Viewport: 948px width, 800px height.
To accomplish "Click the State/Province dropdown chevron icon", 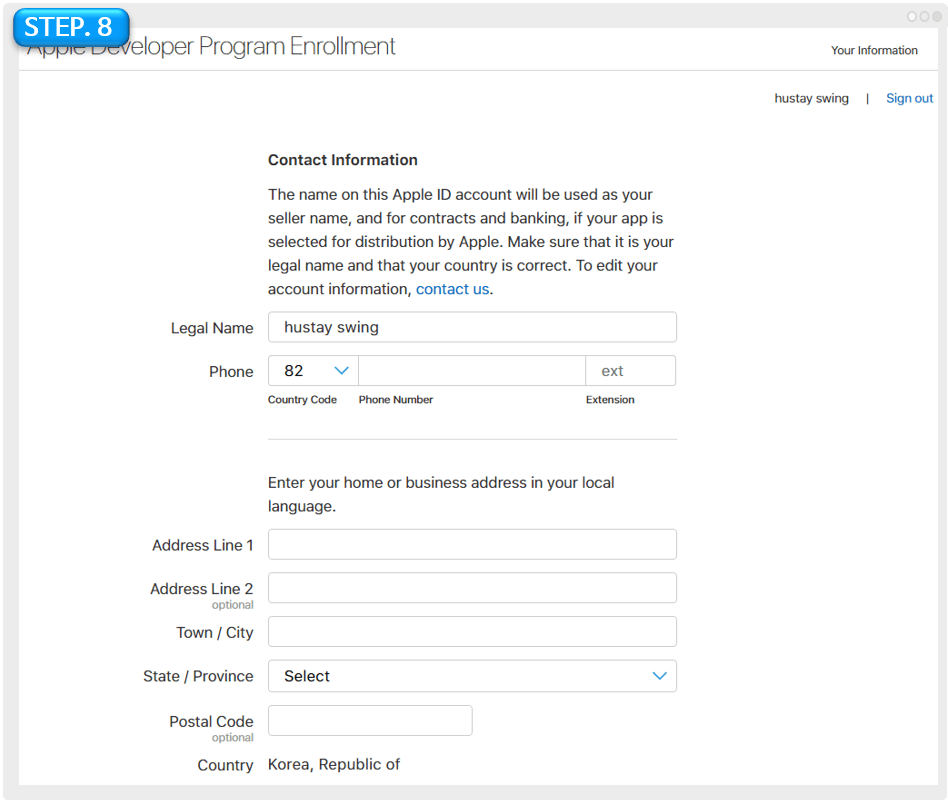I will tap(659, 676).
